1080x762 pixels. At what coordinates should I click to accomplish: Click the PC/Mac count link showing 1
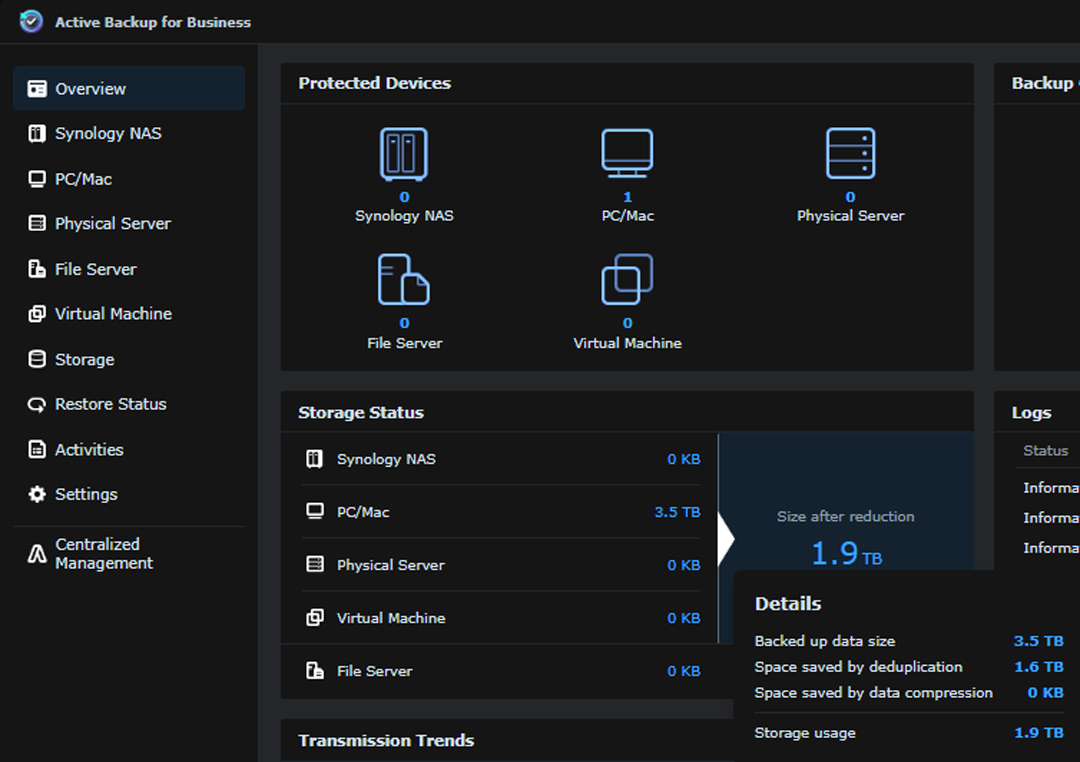[x=627, y=197]
